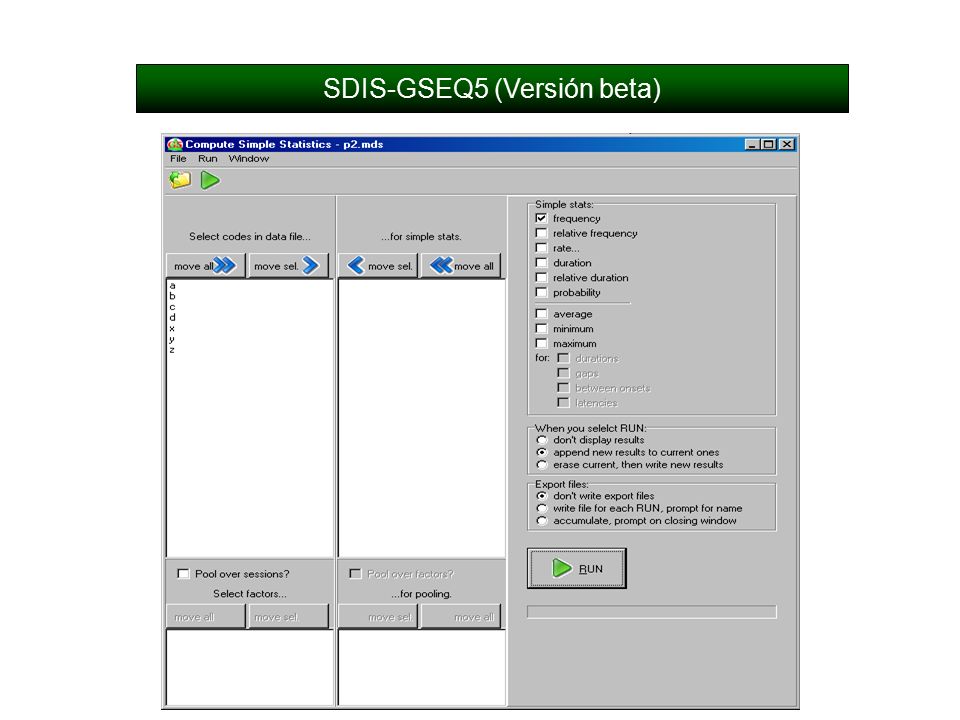Click the green run arrow in toolbar
Viewport: 960px width, 720px height.
pyautogui.click(x=210, y=180)
